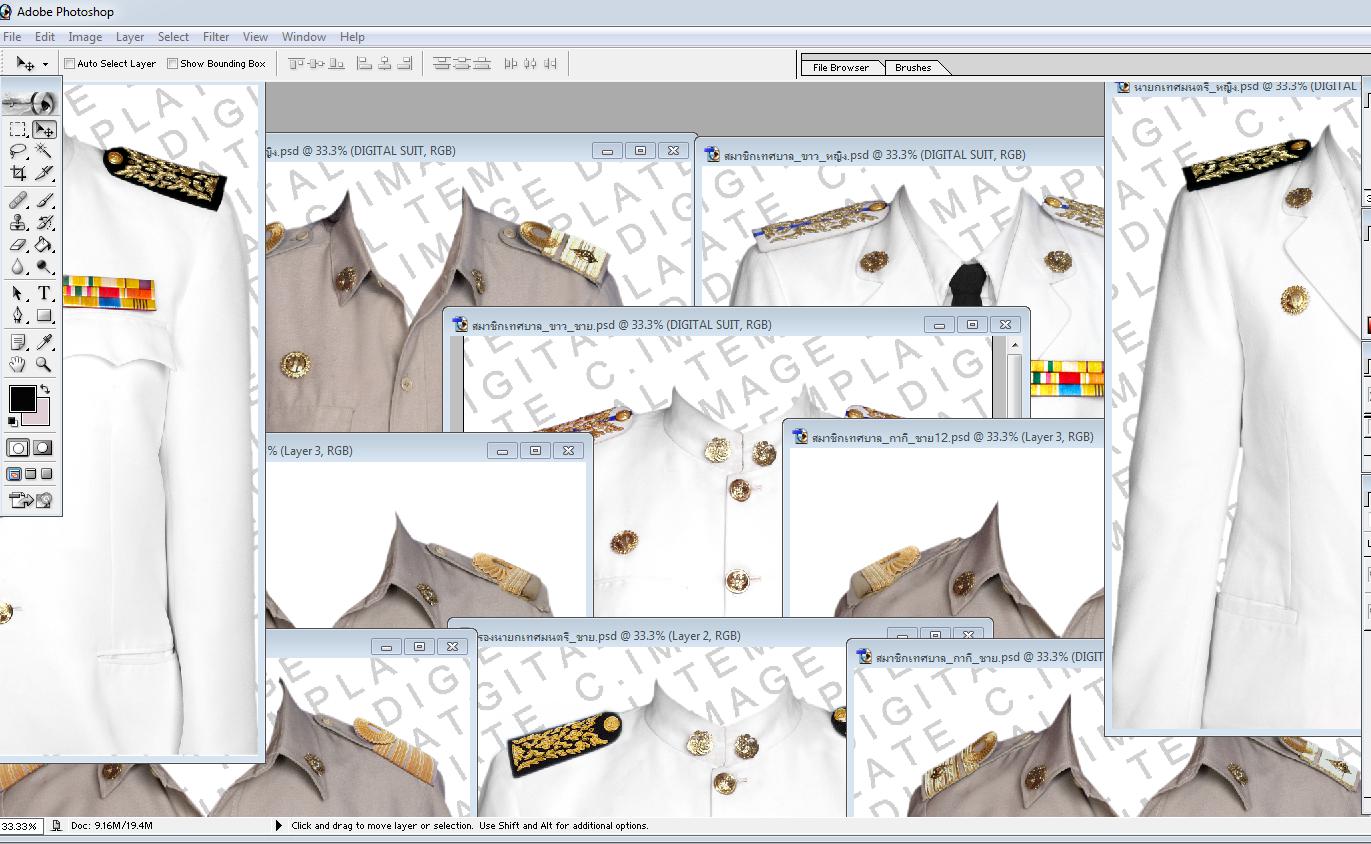Screen dimensions: 1371x844
Task: Enable the Show Bounding Box checkbox
Action: coord(173,64)
